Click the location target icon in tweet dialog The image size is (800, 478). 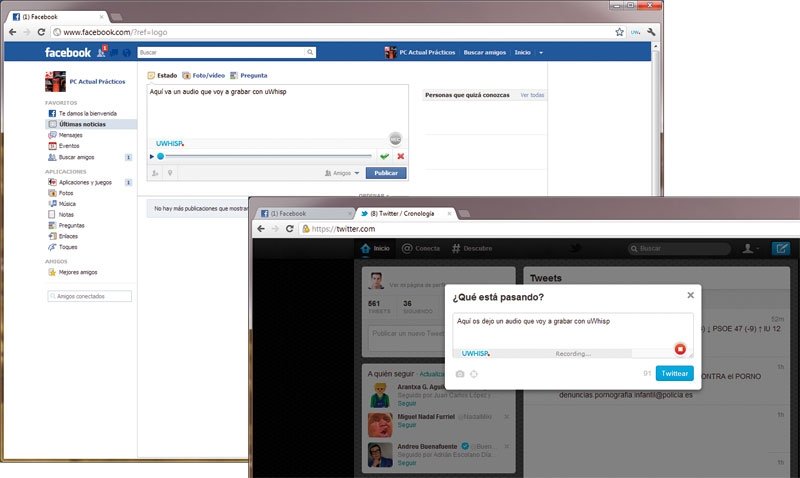pos(474,374)
